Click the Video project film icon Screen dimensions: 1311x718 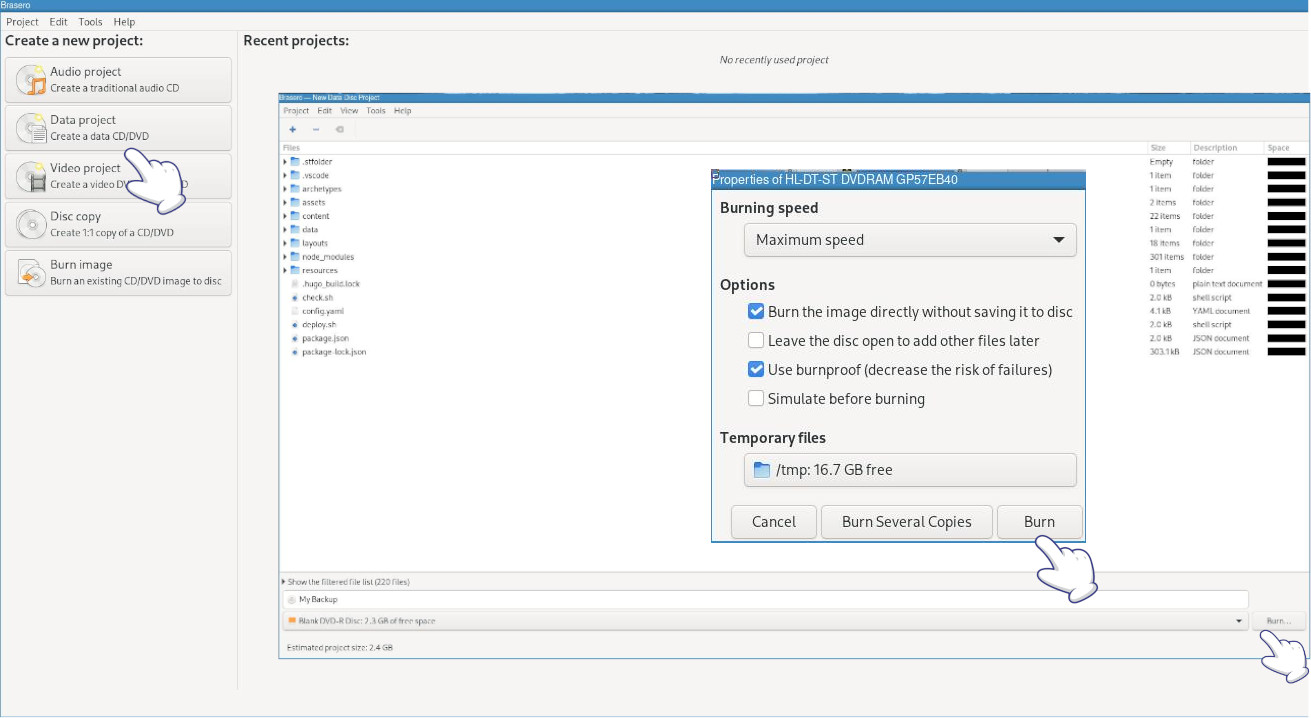click(32, 177)
